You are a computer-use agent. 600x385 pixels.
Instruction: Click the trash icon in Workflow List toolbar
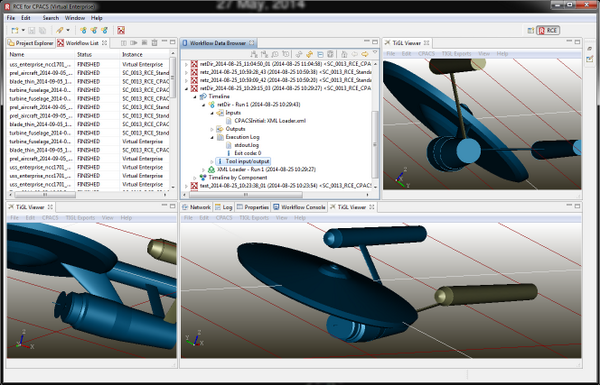[x=155, y=42]
